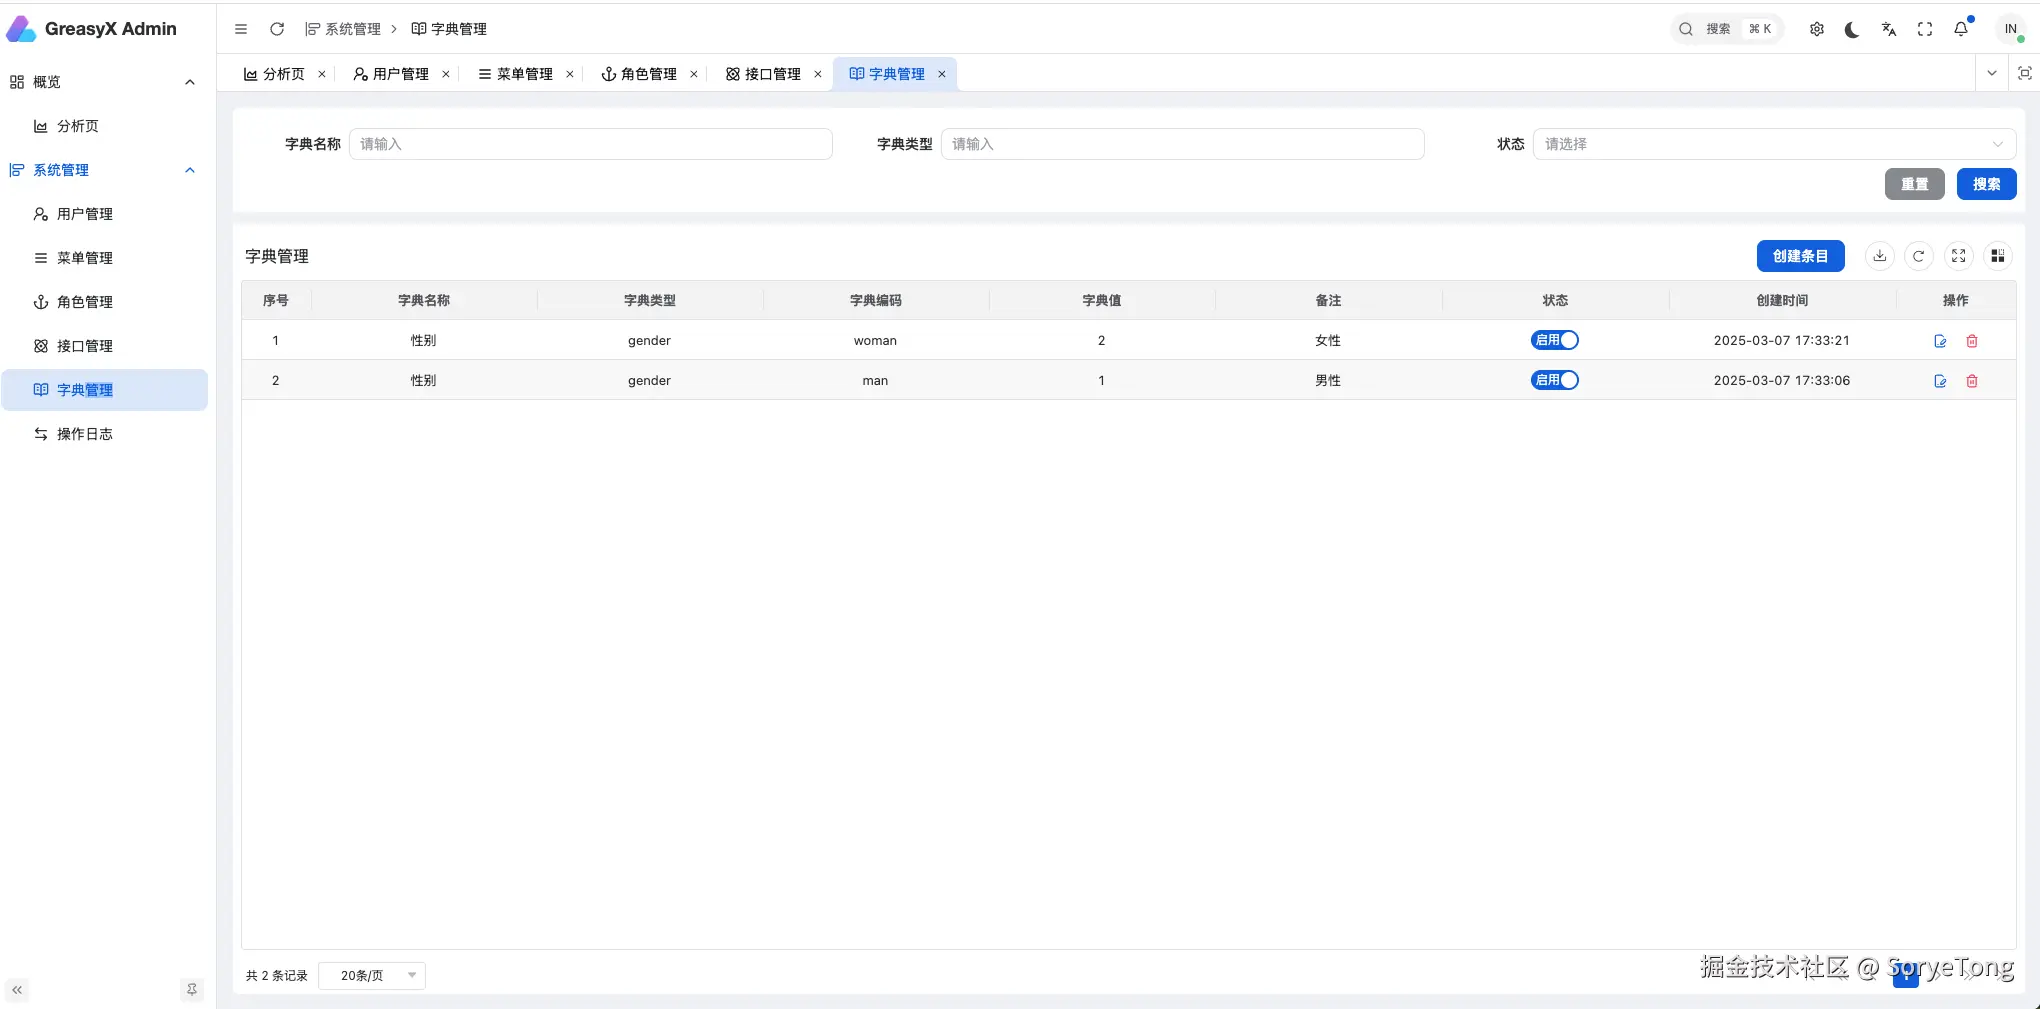Refresh the dictionary table

pos(1919,256)
